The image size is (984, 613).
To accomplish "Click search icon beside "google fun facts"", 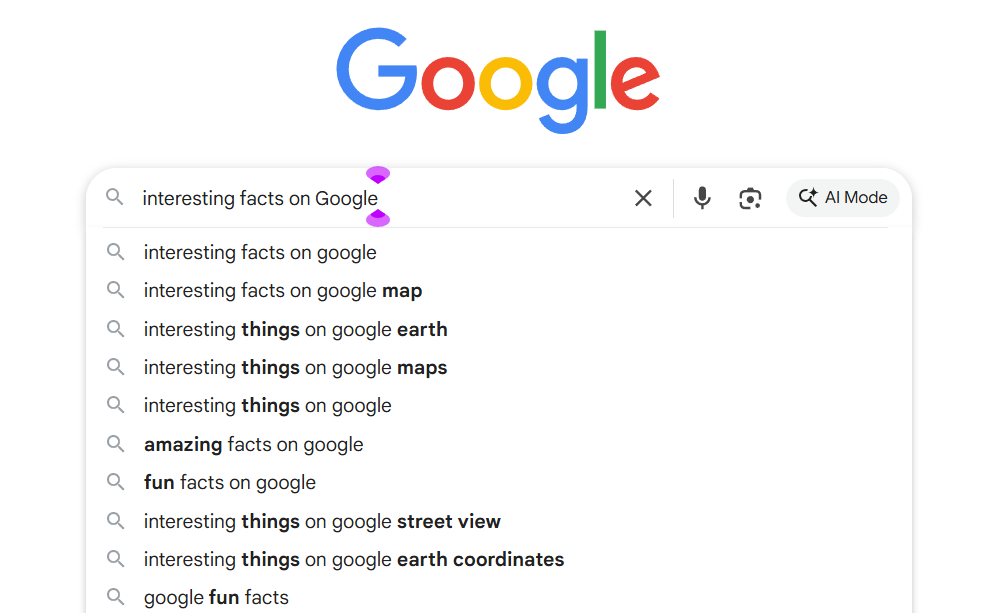I will (116, 597).
